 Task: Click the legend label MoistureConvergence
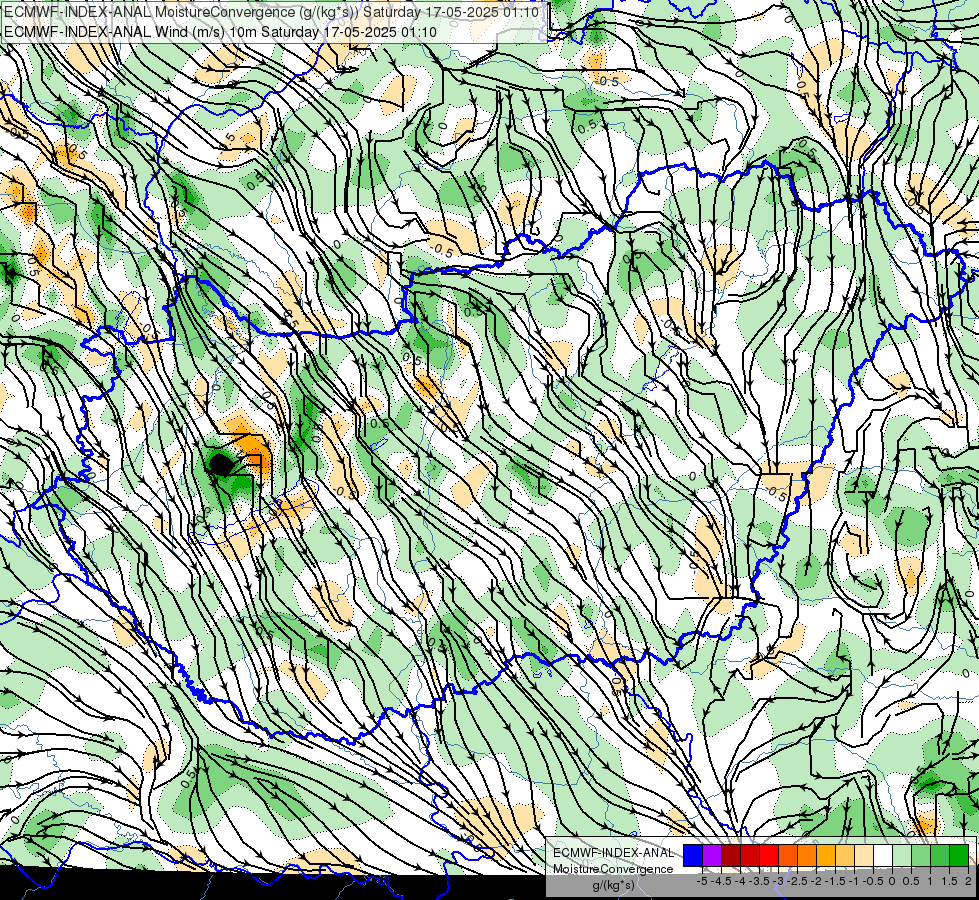pyautogui.click(x=613, y=869)
